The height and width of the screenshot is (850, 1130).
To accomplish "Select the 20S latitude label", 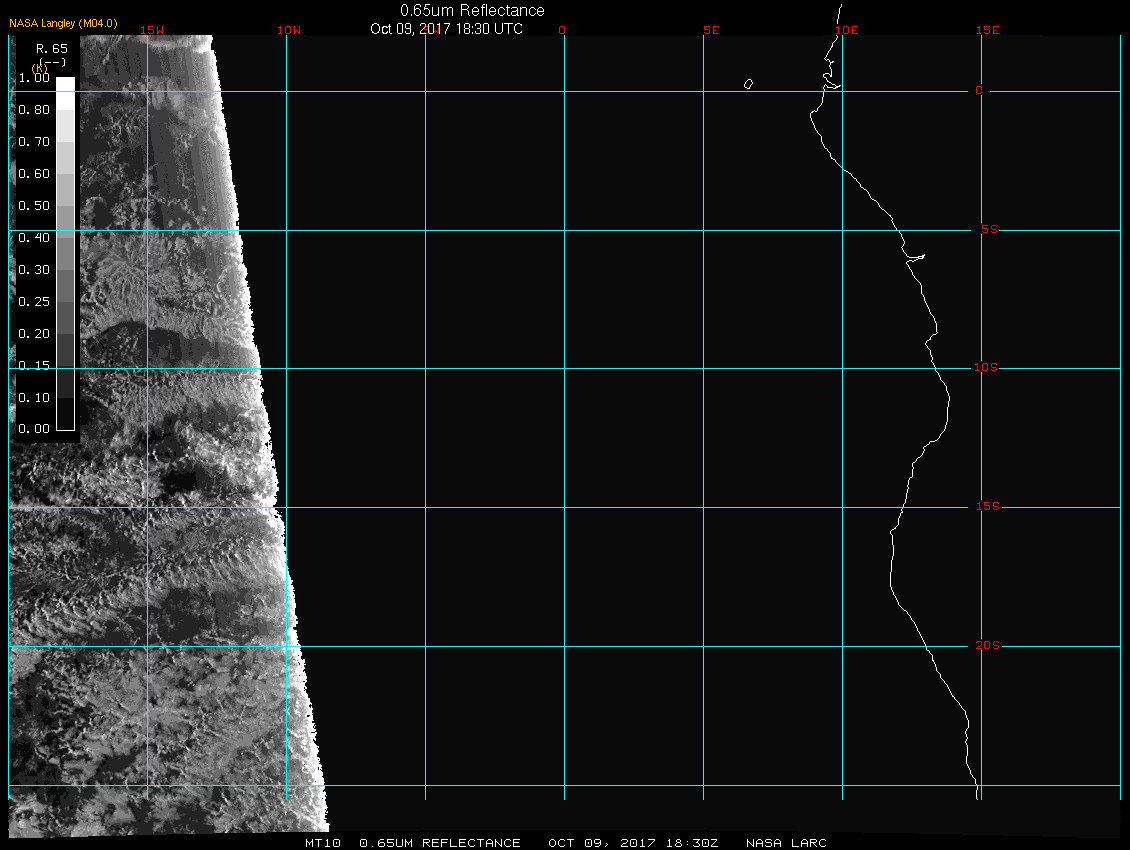I will click(988, 646).
